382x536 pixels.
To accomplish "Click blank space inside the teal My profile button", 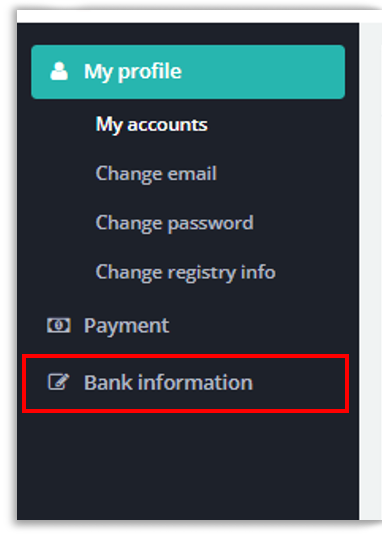I will (x=267, y=72).
